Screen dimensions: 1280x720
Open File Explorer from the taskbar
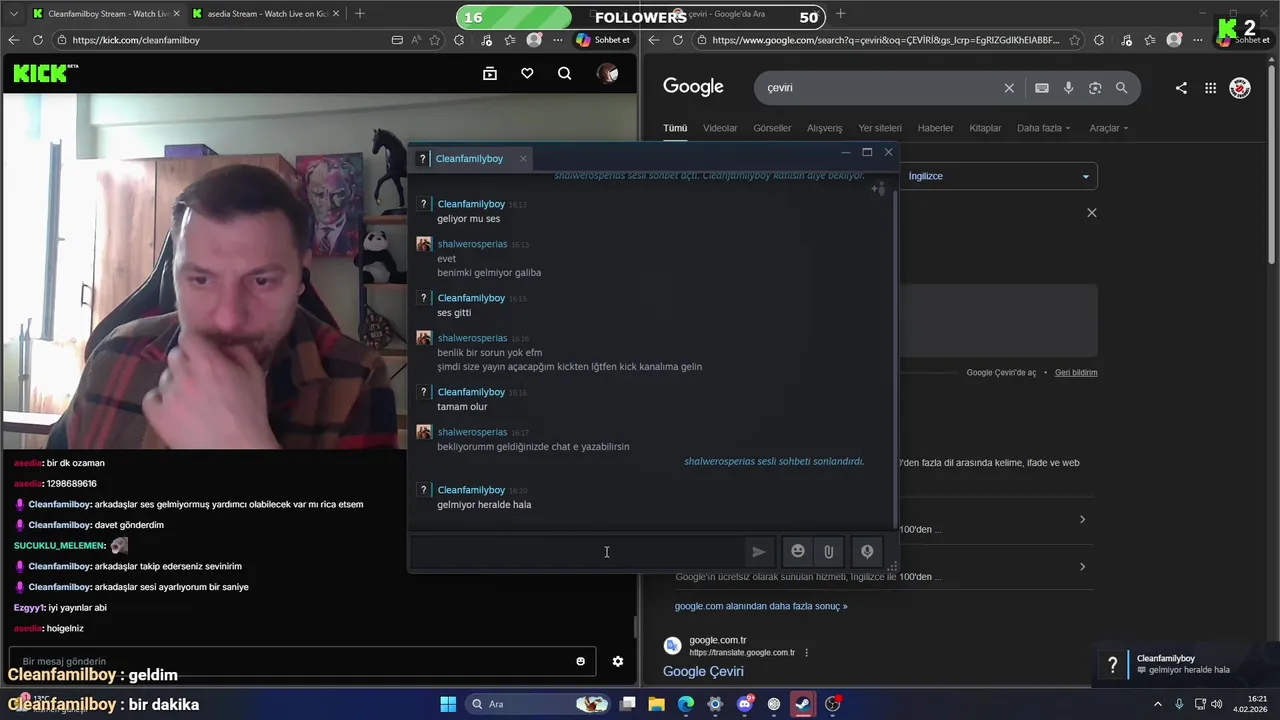pyautogui.click(x=657, y=704)
